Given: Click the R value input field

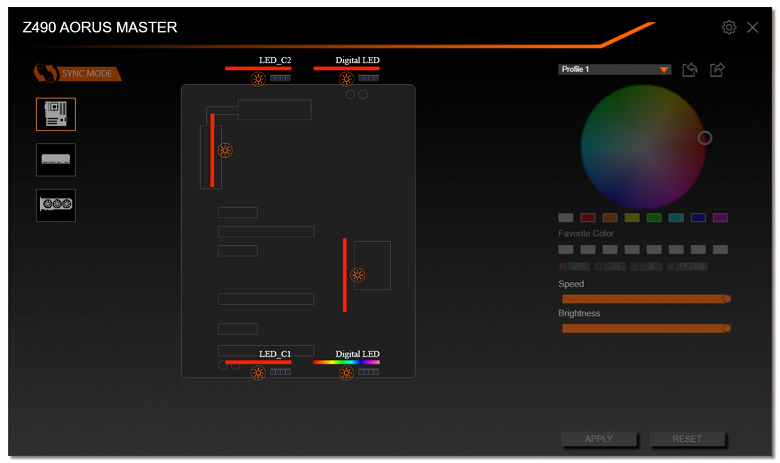Looking at the screenshot, I should pyautogui.click(x=579, y=267).
